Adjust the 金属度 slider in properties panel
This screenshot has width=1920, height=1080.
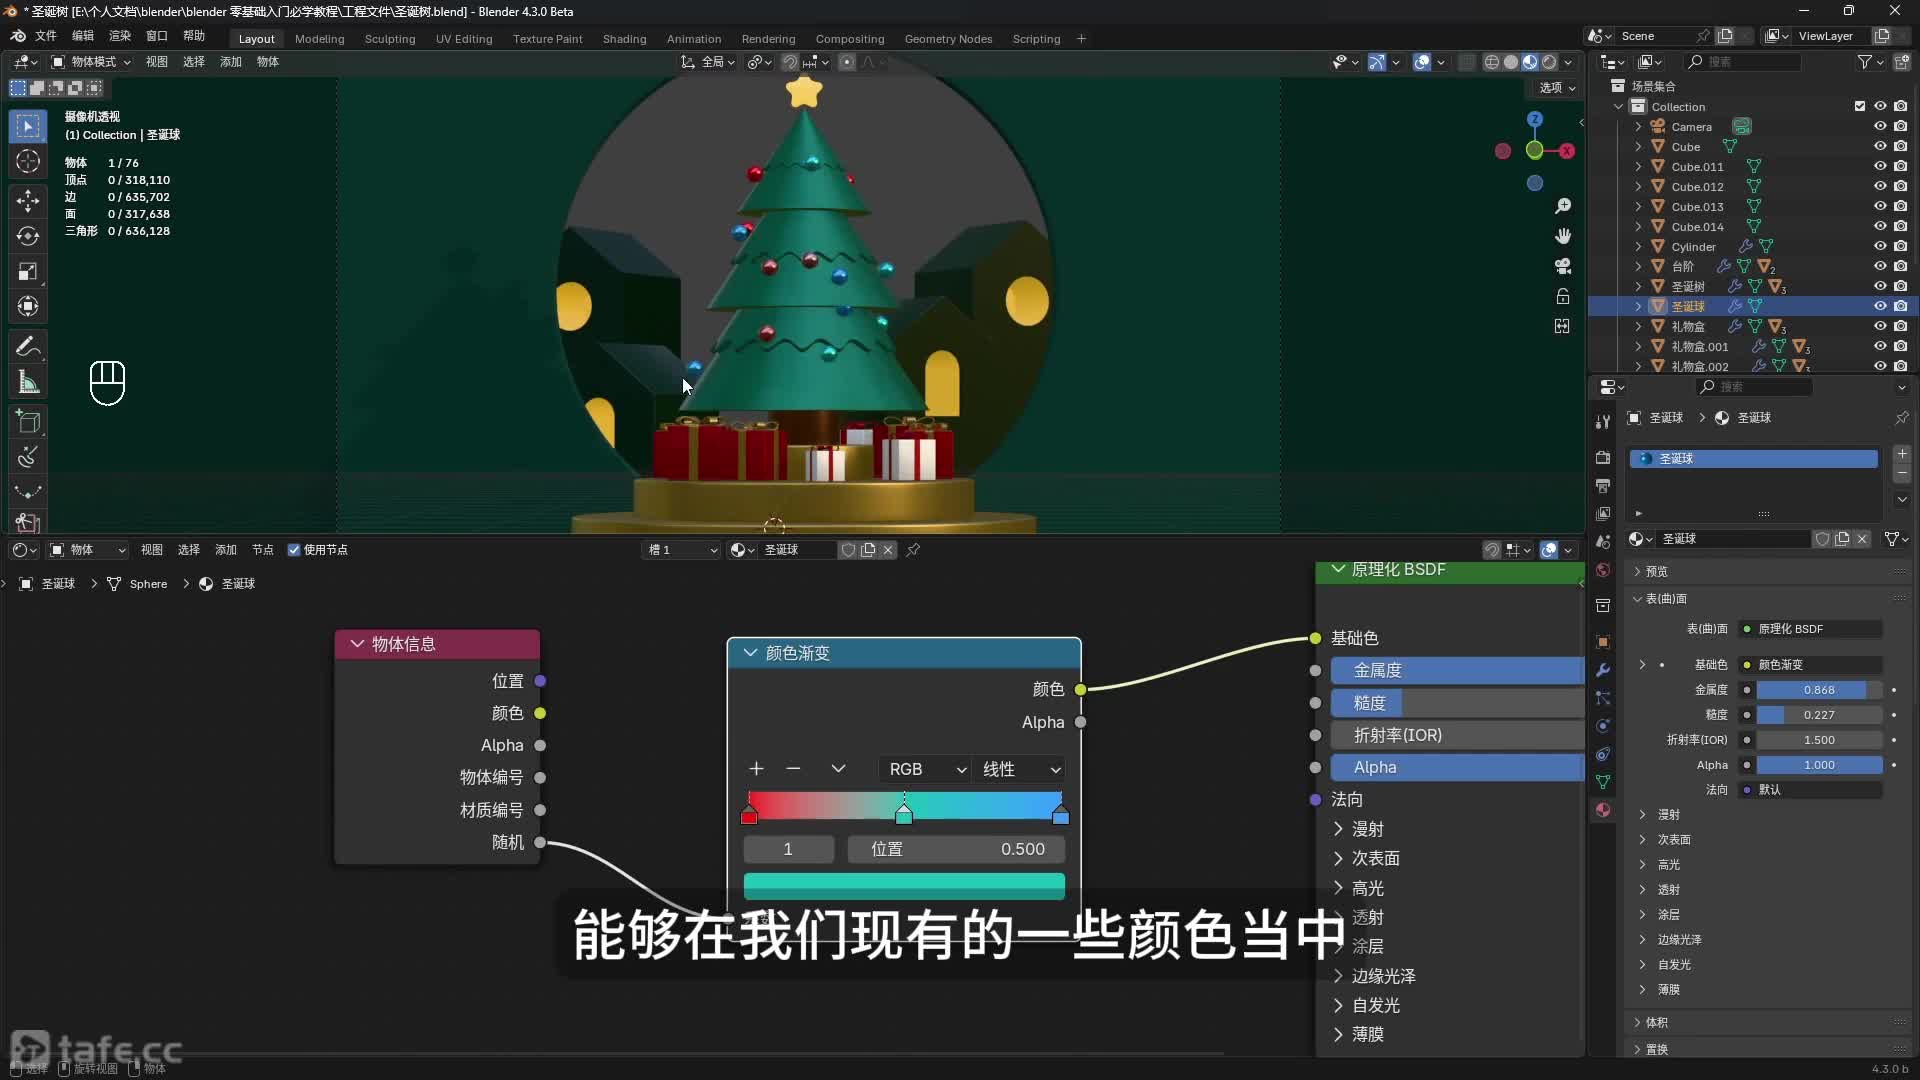click(1818, 690)
